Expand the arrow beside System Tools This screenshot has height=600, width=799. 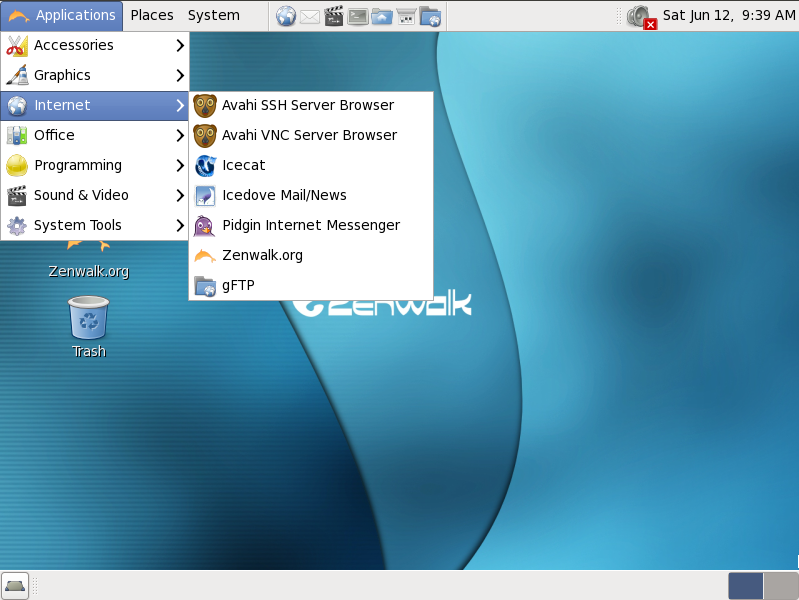pyautogui.click(x=180, y=225)
